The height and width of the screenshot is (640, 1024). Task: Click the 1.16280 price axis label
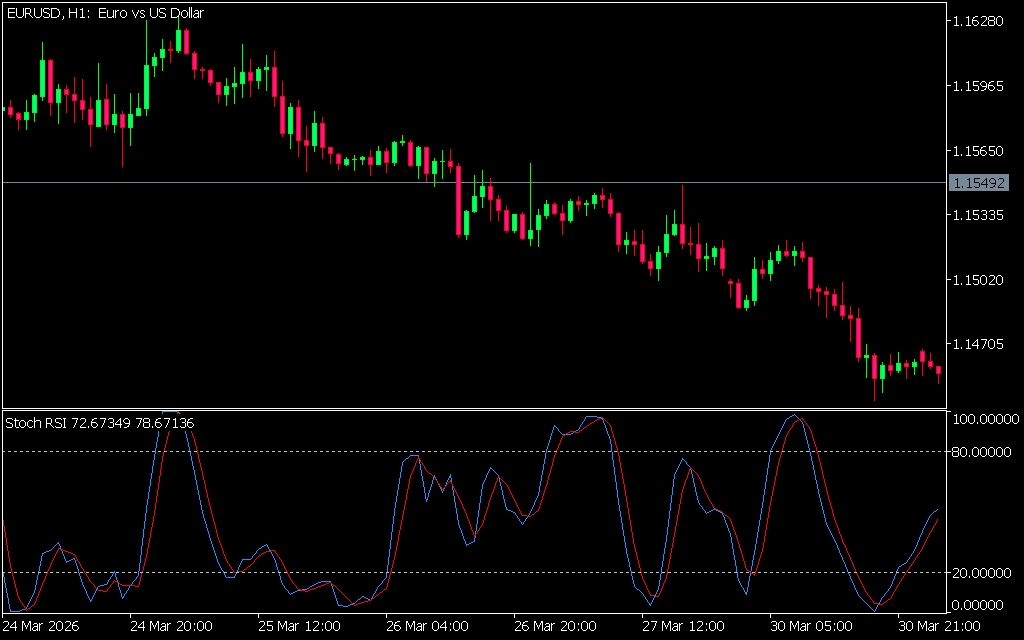pos(980,22)
